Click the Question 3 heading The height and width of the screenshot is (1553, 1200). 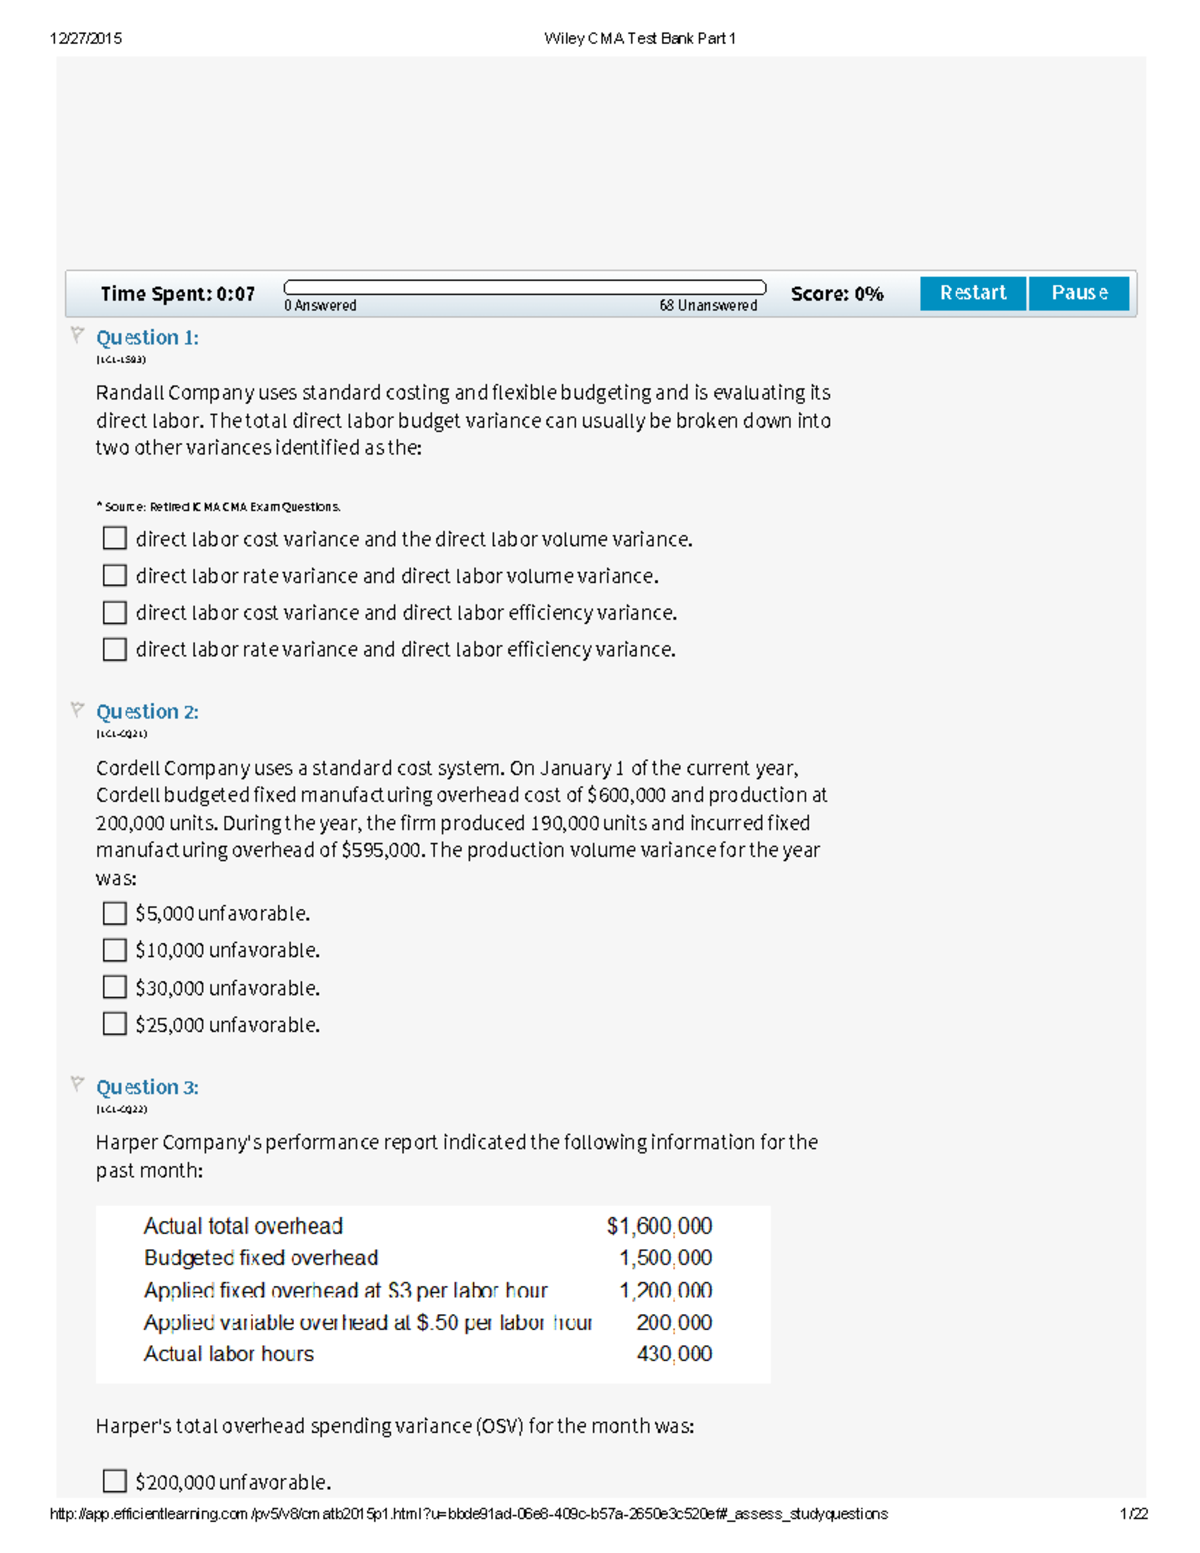point(147,1087)
